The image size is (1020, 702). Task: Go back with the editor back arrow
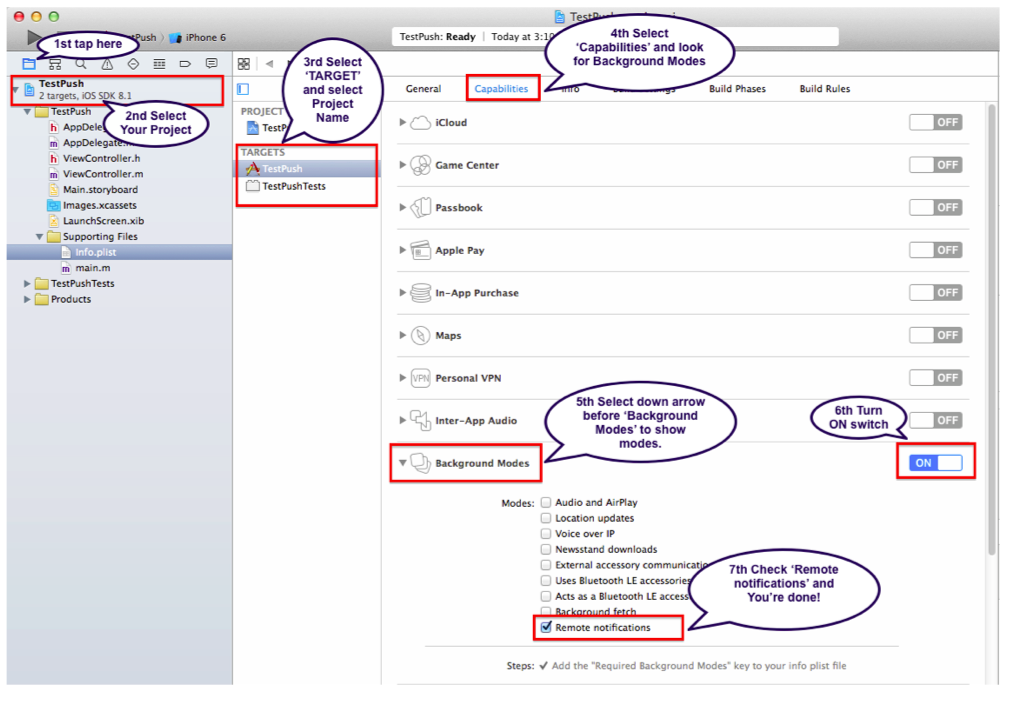[269, 64]
